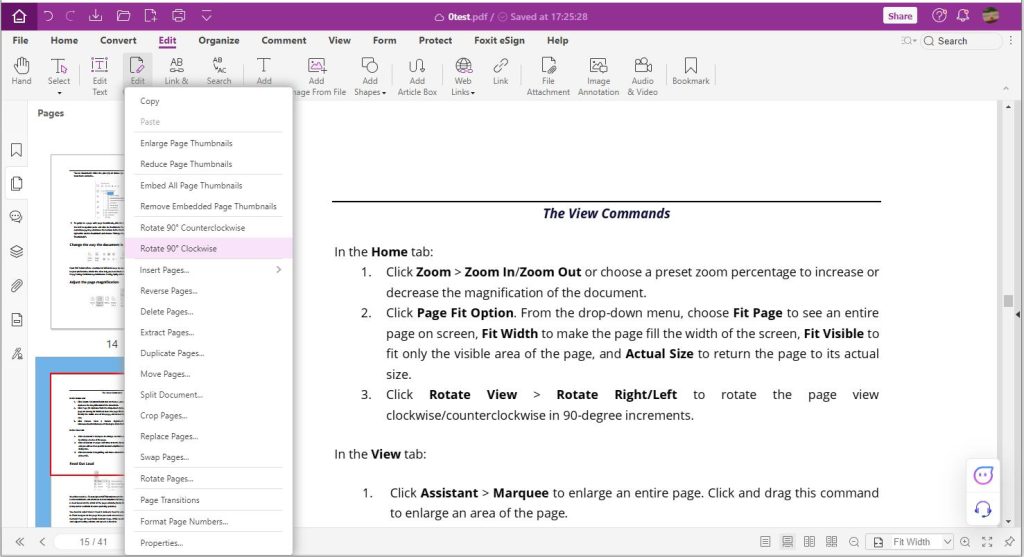Activate the Edit Text tool
Viewport: 1024px width, 557px height.
click(99, 76)
